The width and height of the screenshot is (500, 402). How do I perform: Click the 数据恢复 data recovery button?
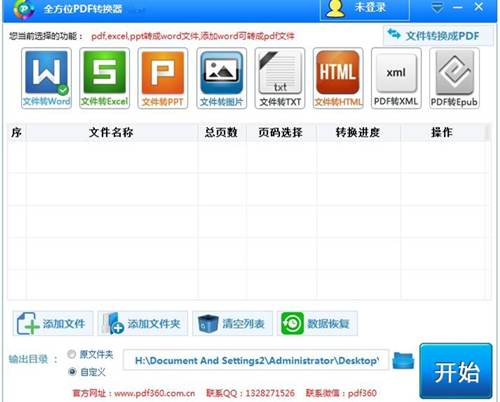point(317,323)
